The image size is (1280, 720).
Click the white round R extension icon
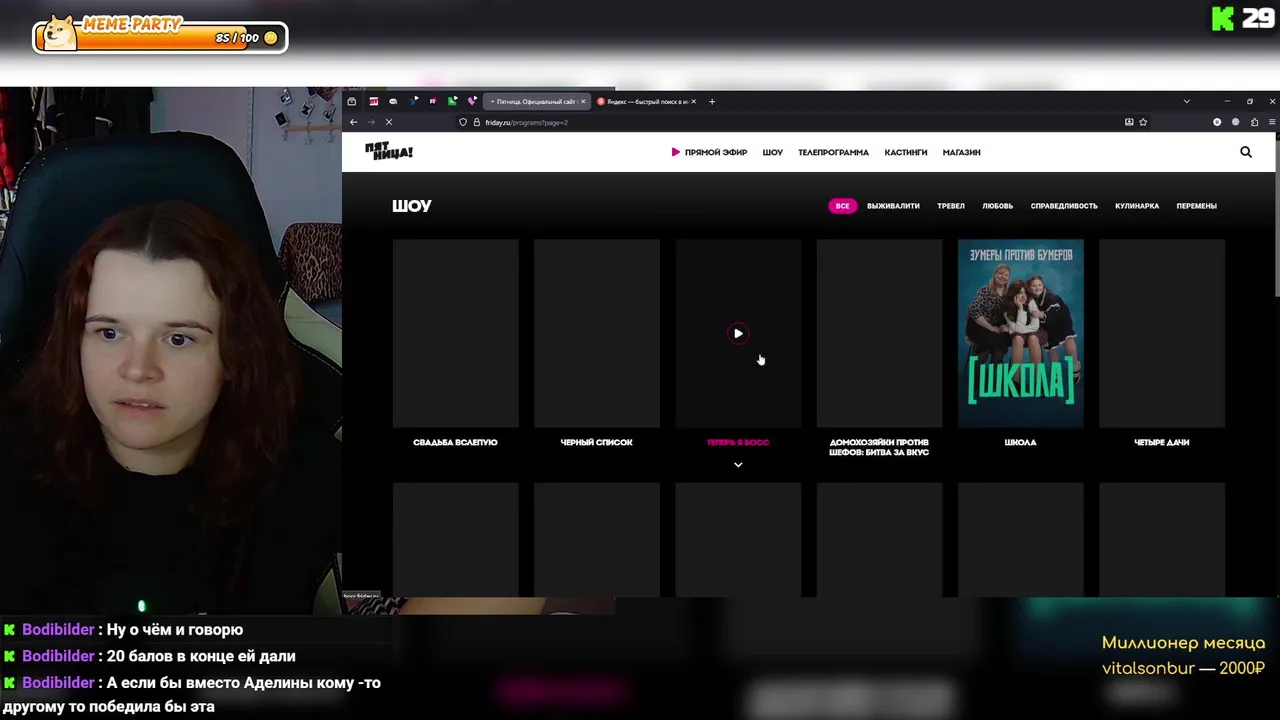[1217, 122]
